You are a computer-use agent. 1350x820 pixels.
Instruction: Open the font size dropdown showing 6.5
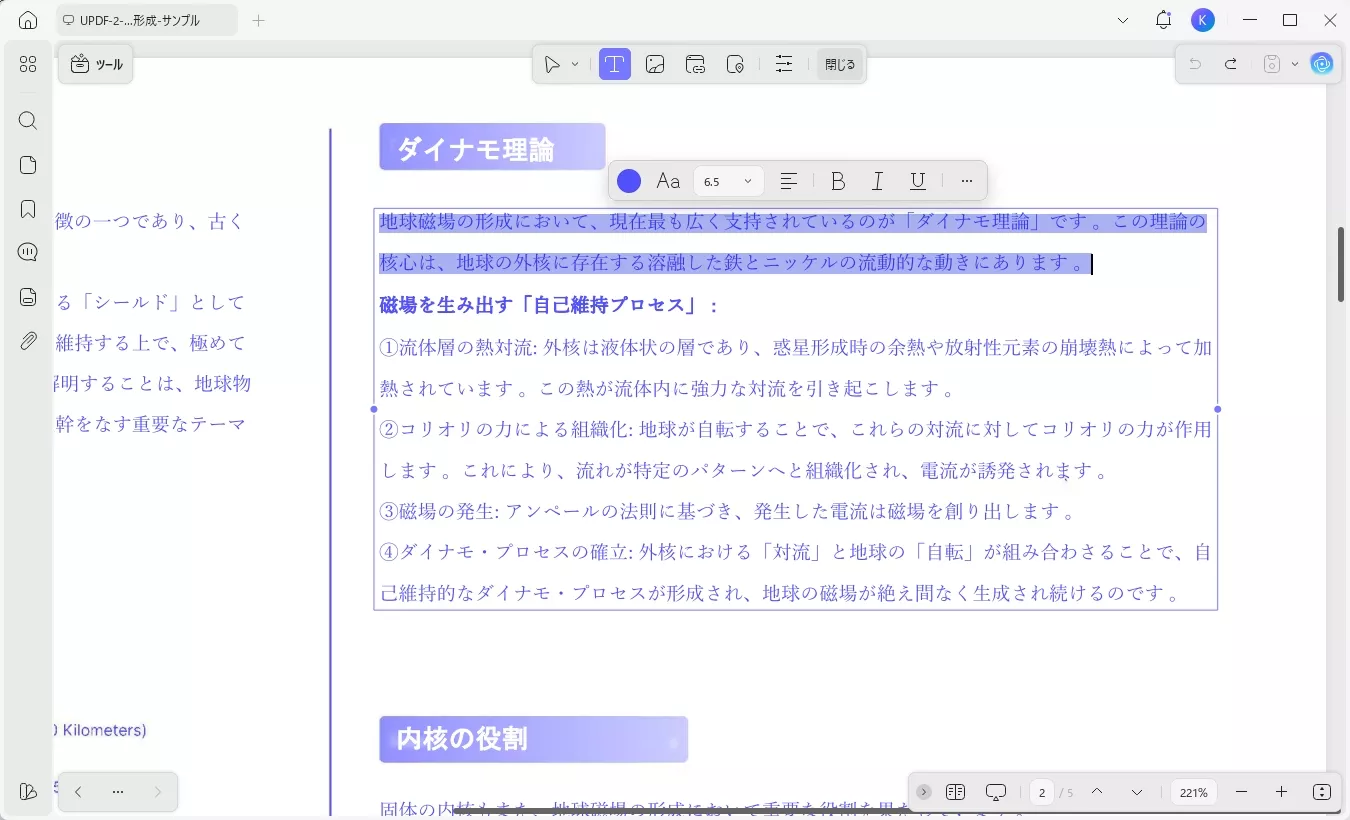point(727,181)
